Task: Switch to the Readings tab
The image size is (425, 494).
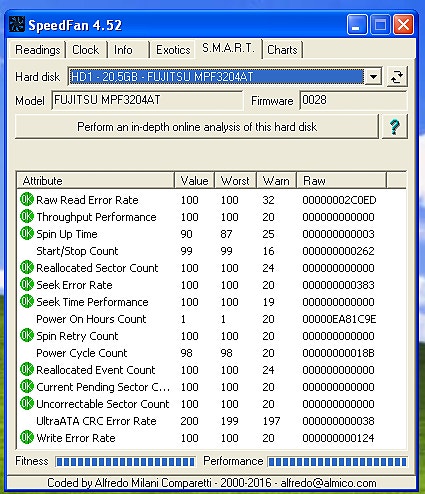Action: (x=38, y=50)
